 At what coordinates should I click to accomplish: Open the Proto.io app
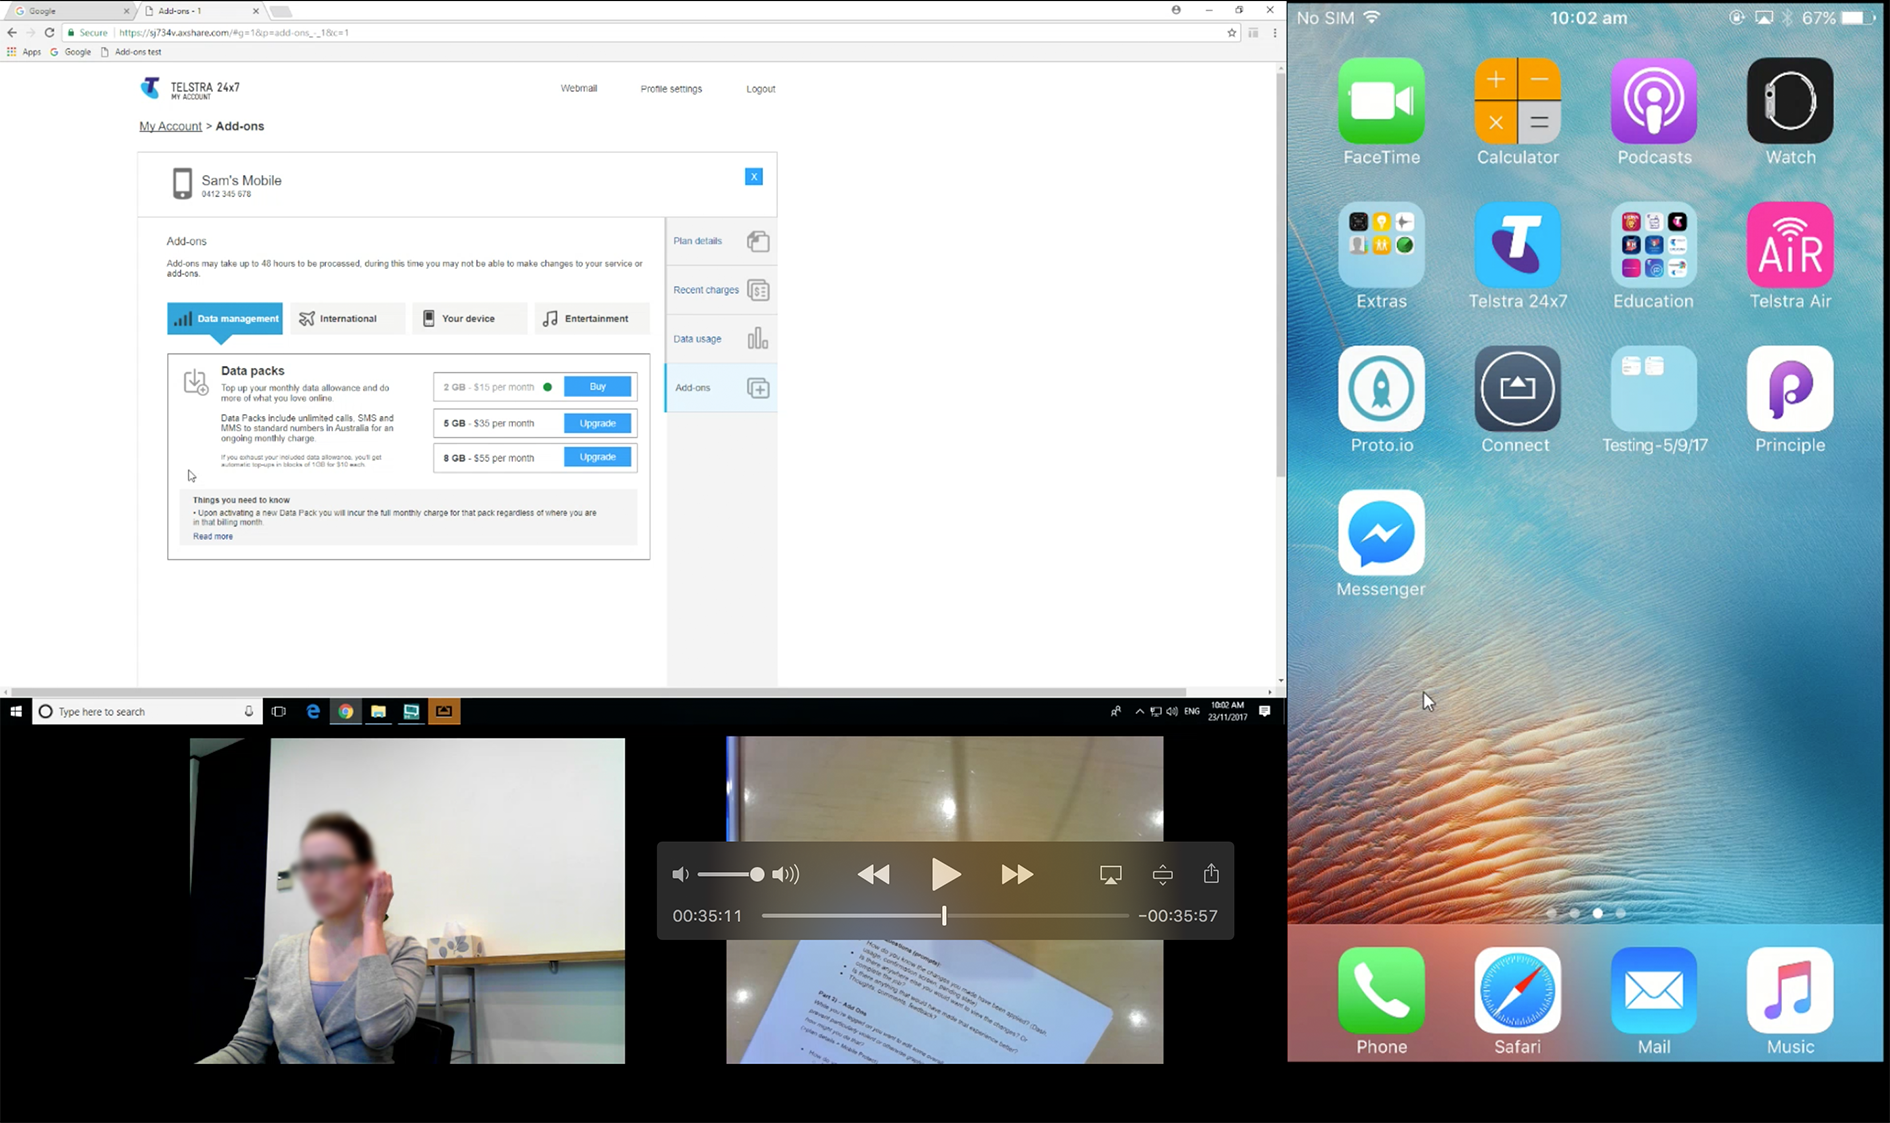[1381, 389]
